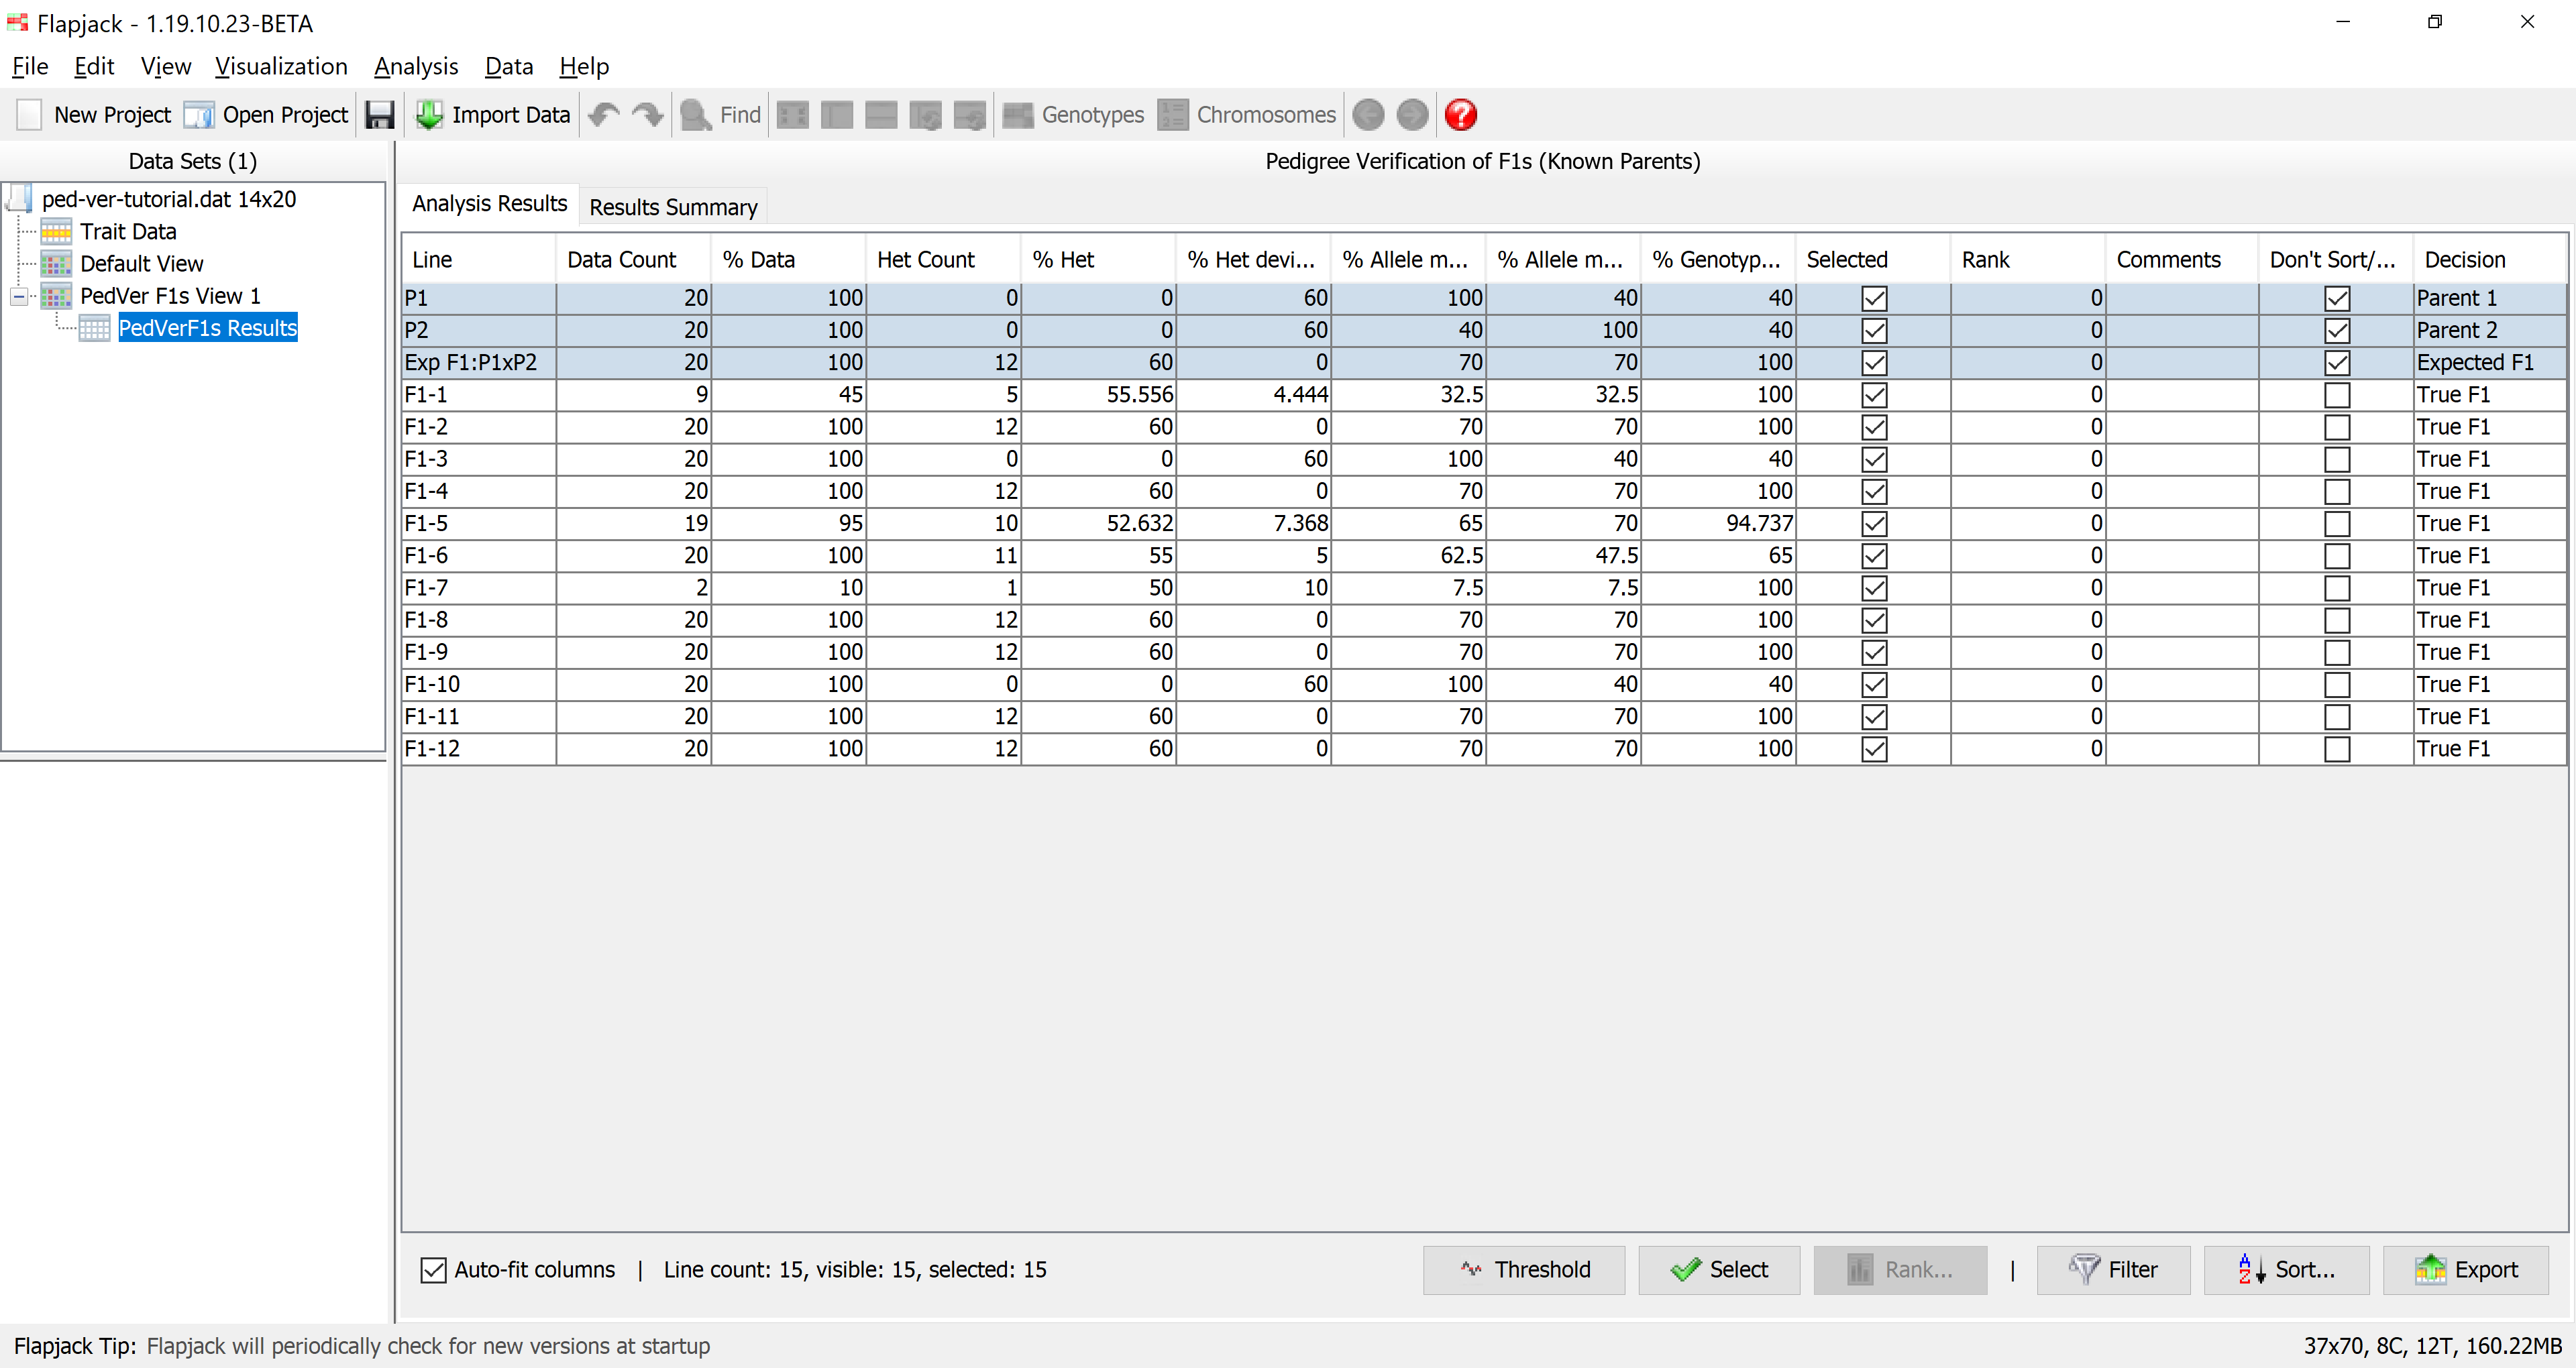
Task: Check Don't Sort/Filter for F1-1
Action: coord(2337,395)
